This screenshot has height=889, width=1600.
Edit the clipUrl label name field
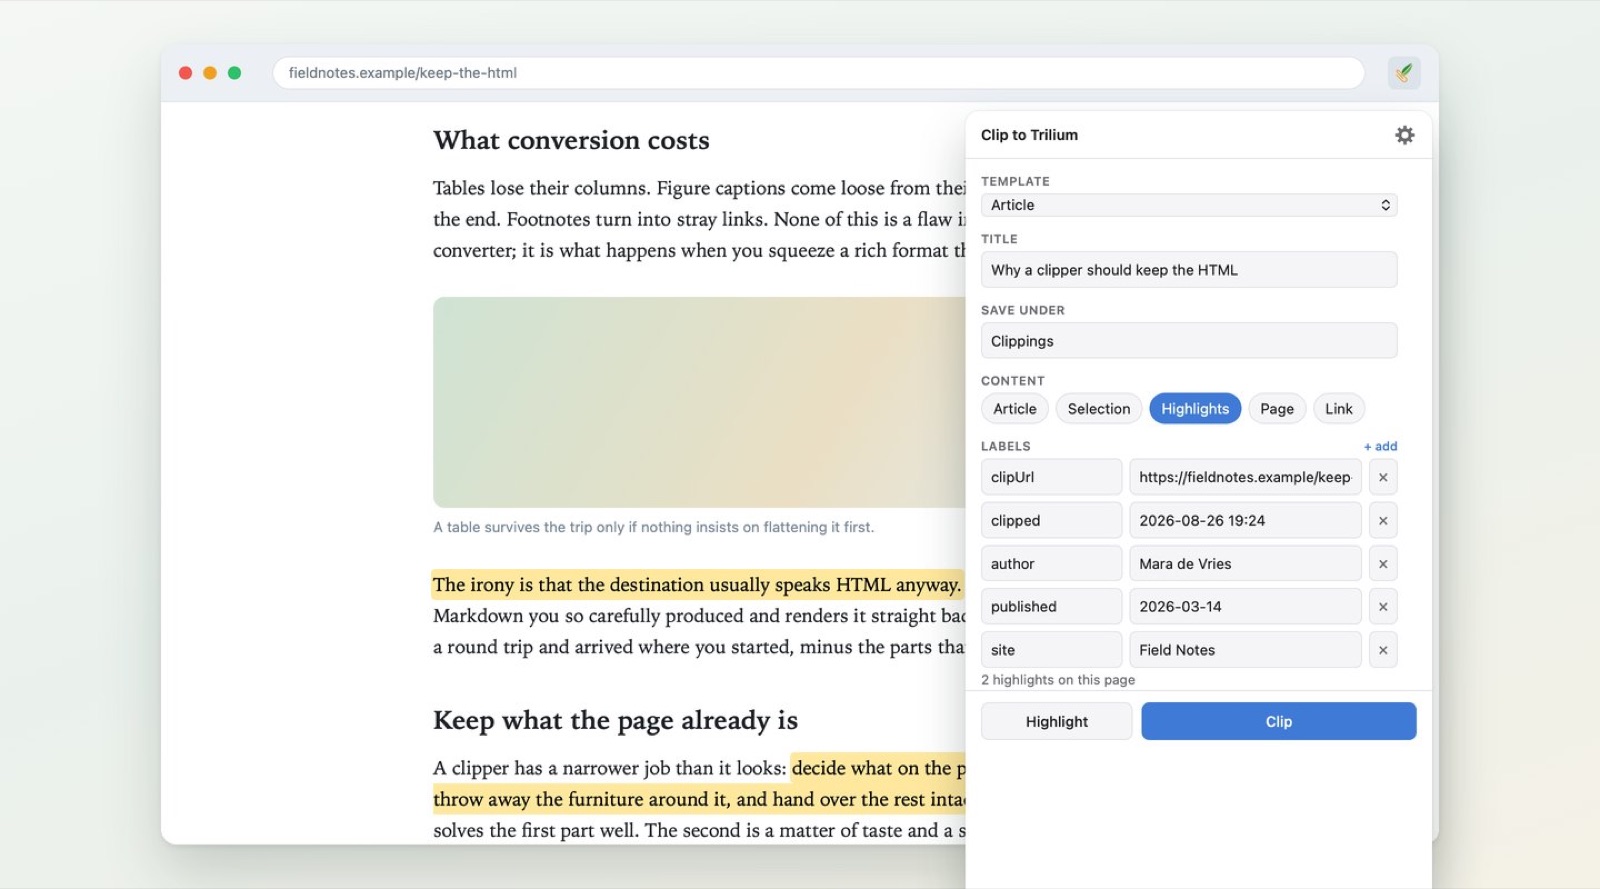click(x=1051, y=477)
